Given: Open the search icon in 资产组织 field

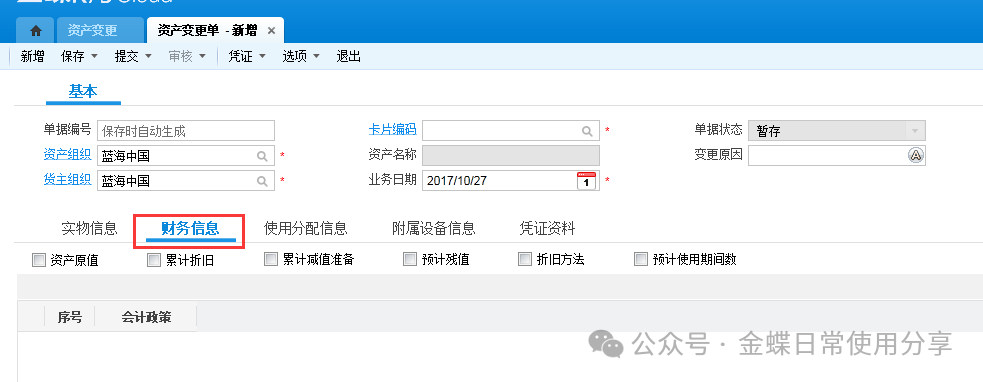Looking at the screenshot, I should [262, 156].
